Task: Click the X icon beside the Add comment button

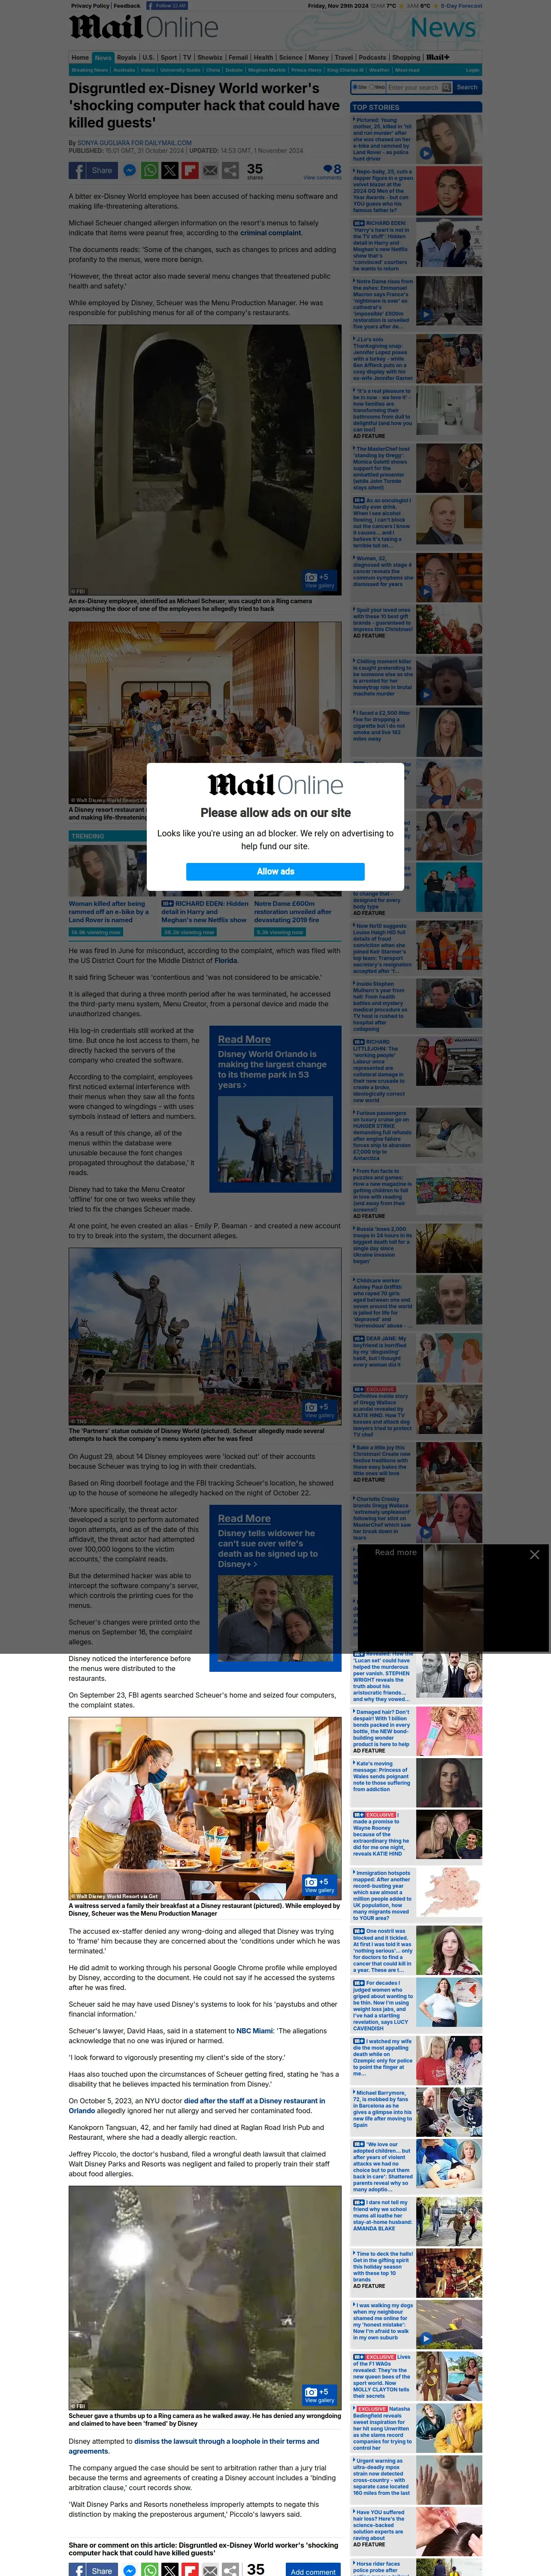Action: pyautogui.click(x=170, y=2570)
